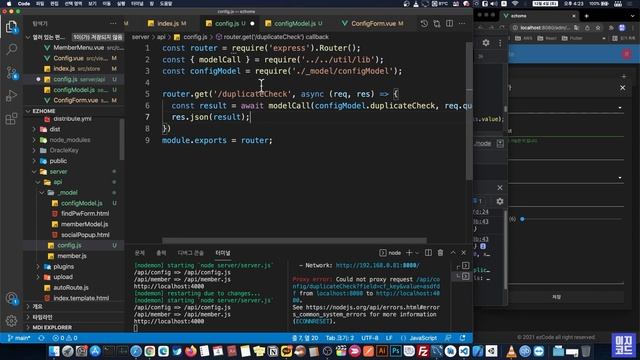Kill the terminal with trash icon

coord(440,253)
